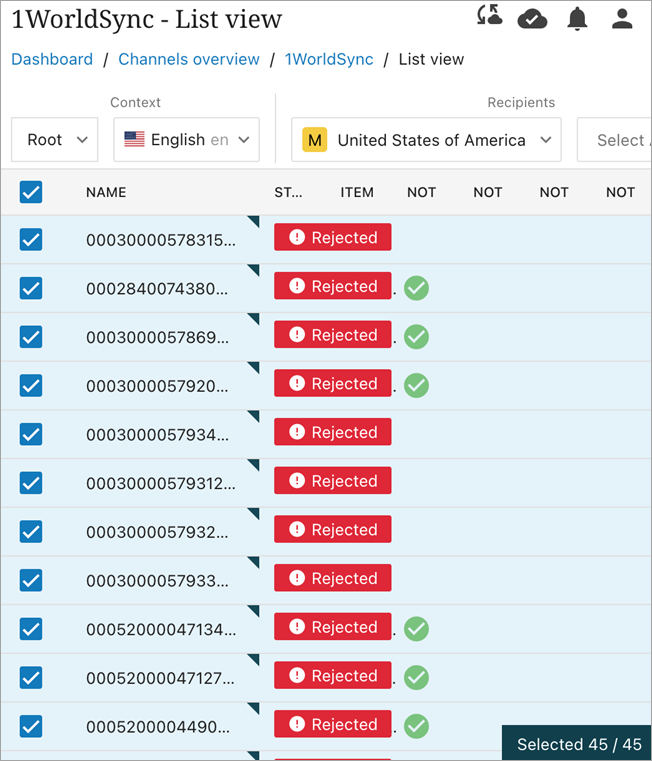
Task: Sort by the NAME column header
Action: pyautogui.click(x=106, y=192)
